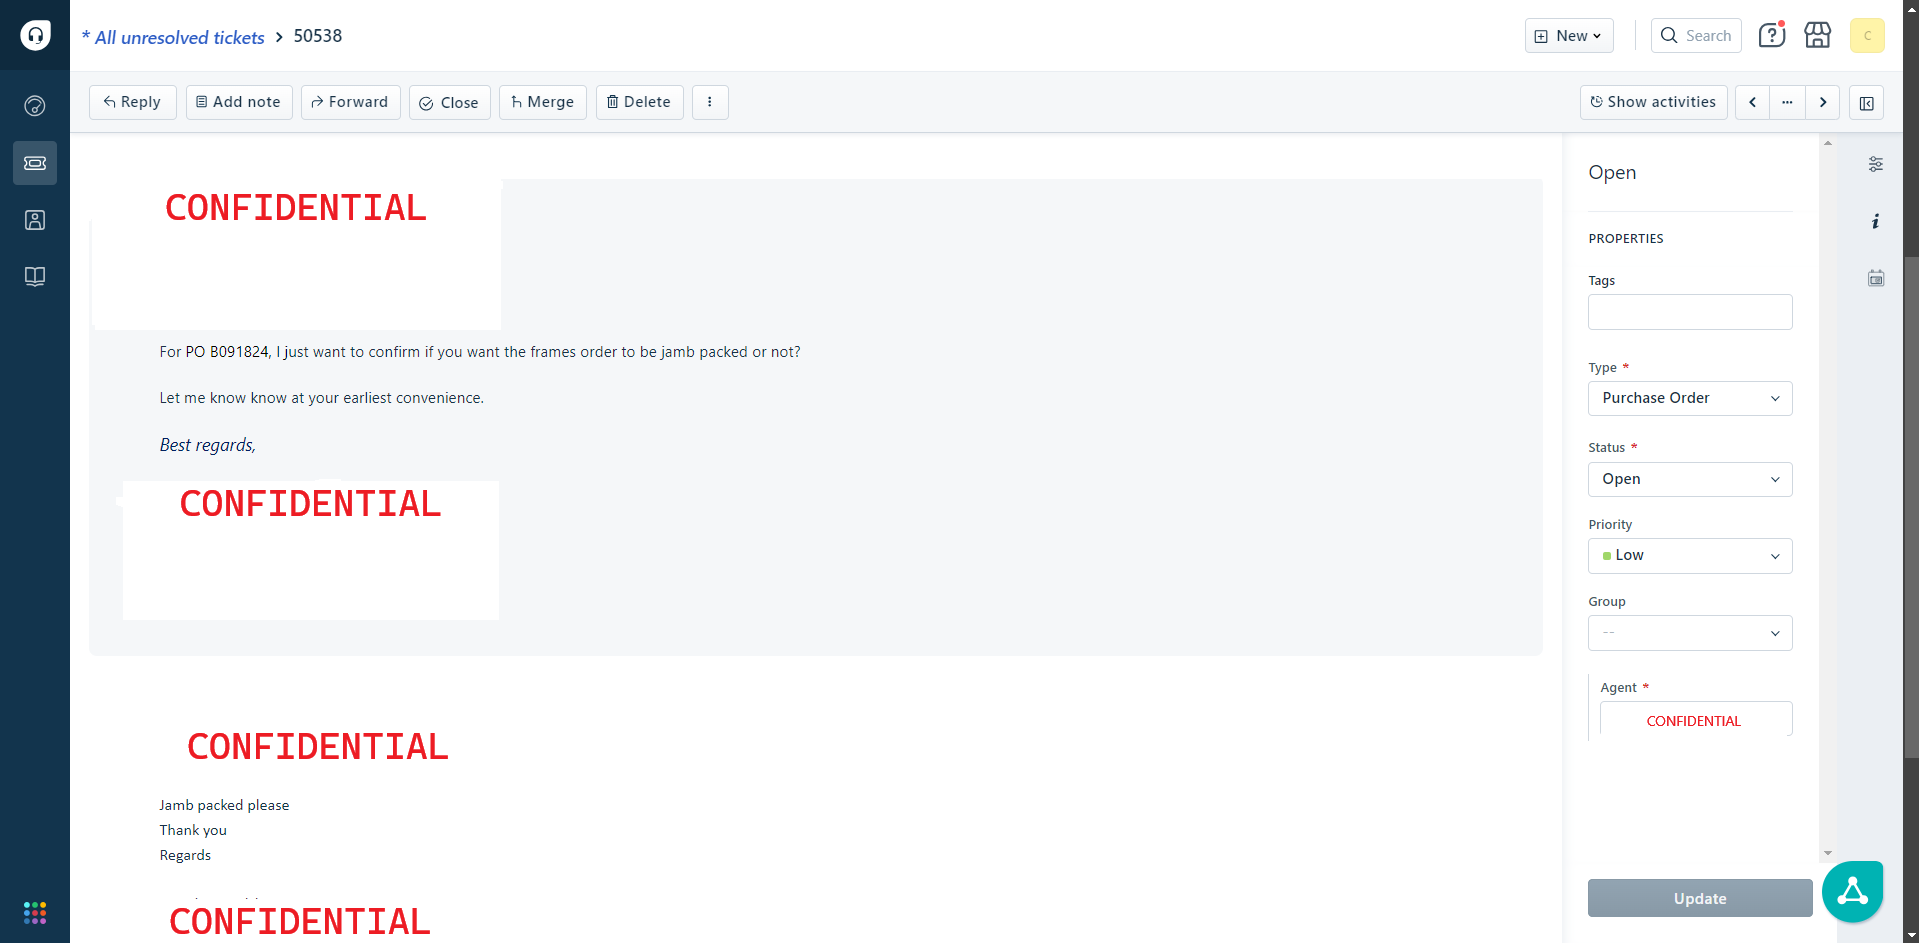Open the Contacts icon in sidebar
This screenshot has width=1919, height=943.
pyautogui.click(x=35, y=220)
